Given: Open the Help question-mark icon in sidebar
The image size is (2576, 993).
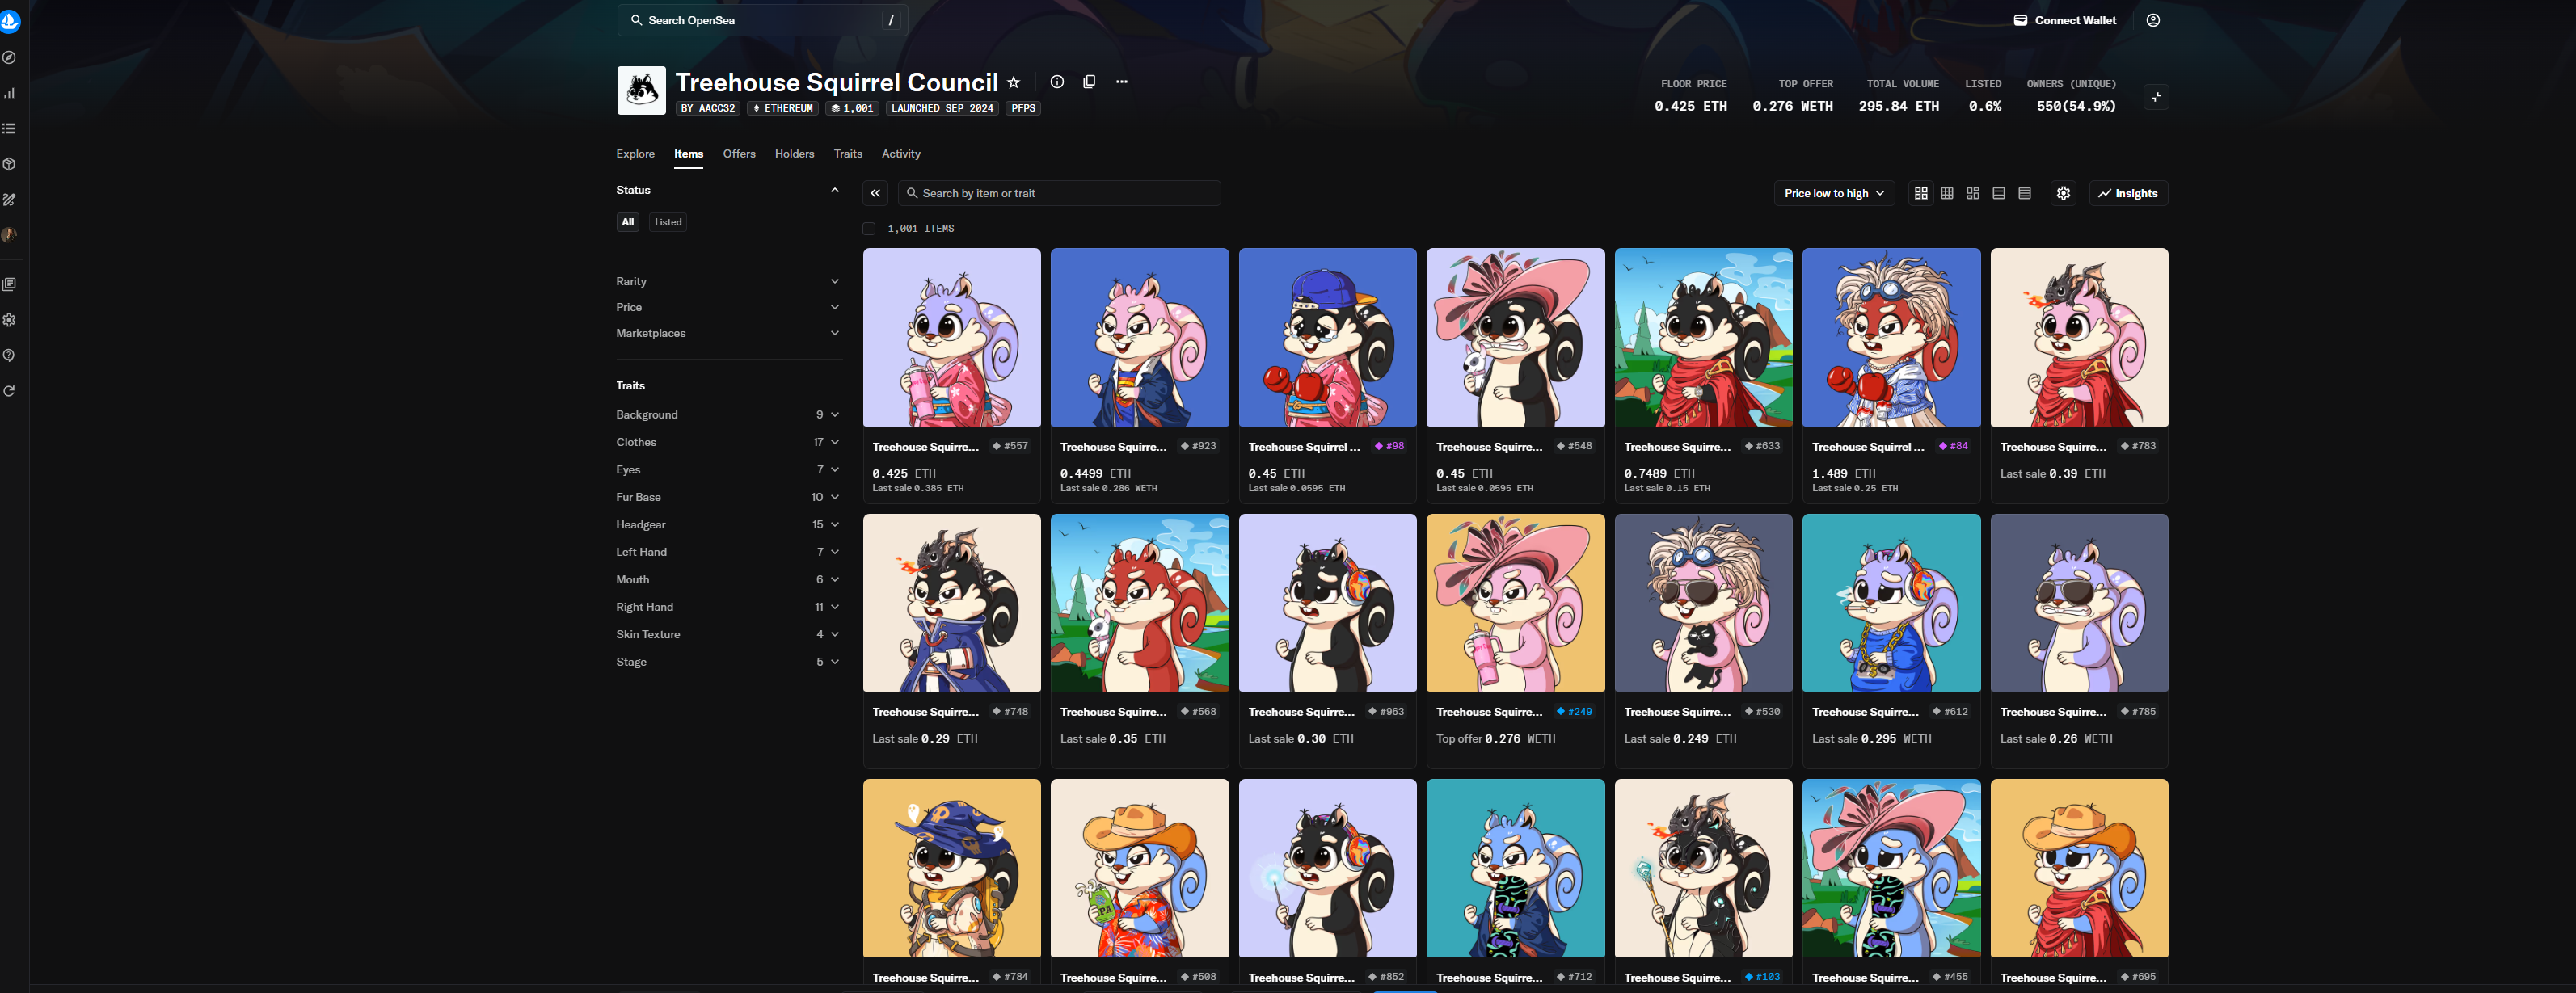Looking at the screenshot, I should coord(9,355).
